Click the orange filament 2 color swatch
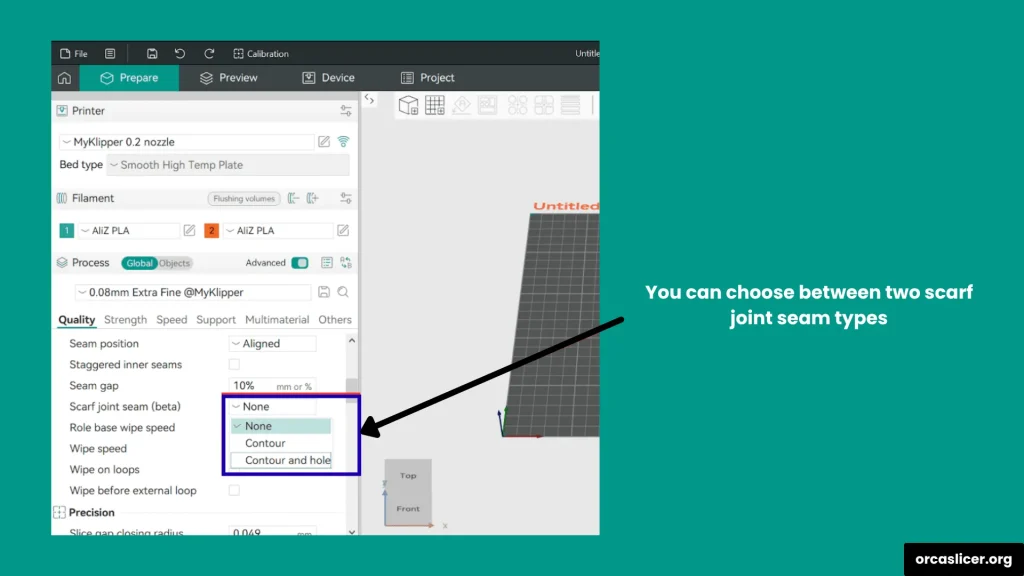This screenshot has width=1024, height=576. click(x=212, y=231)
